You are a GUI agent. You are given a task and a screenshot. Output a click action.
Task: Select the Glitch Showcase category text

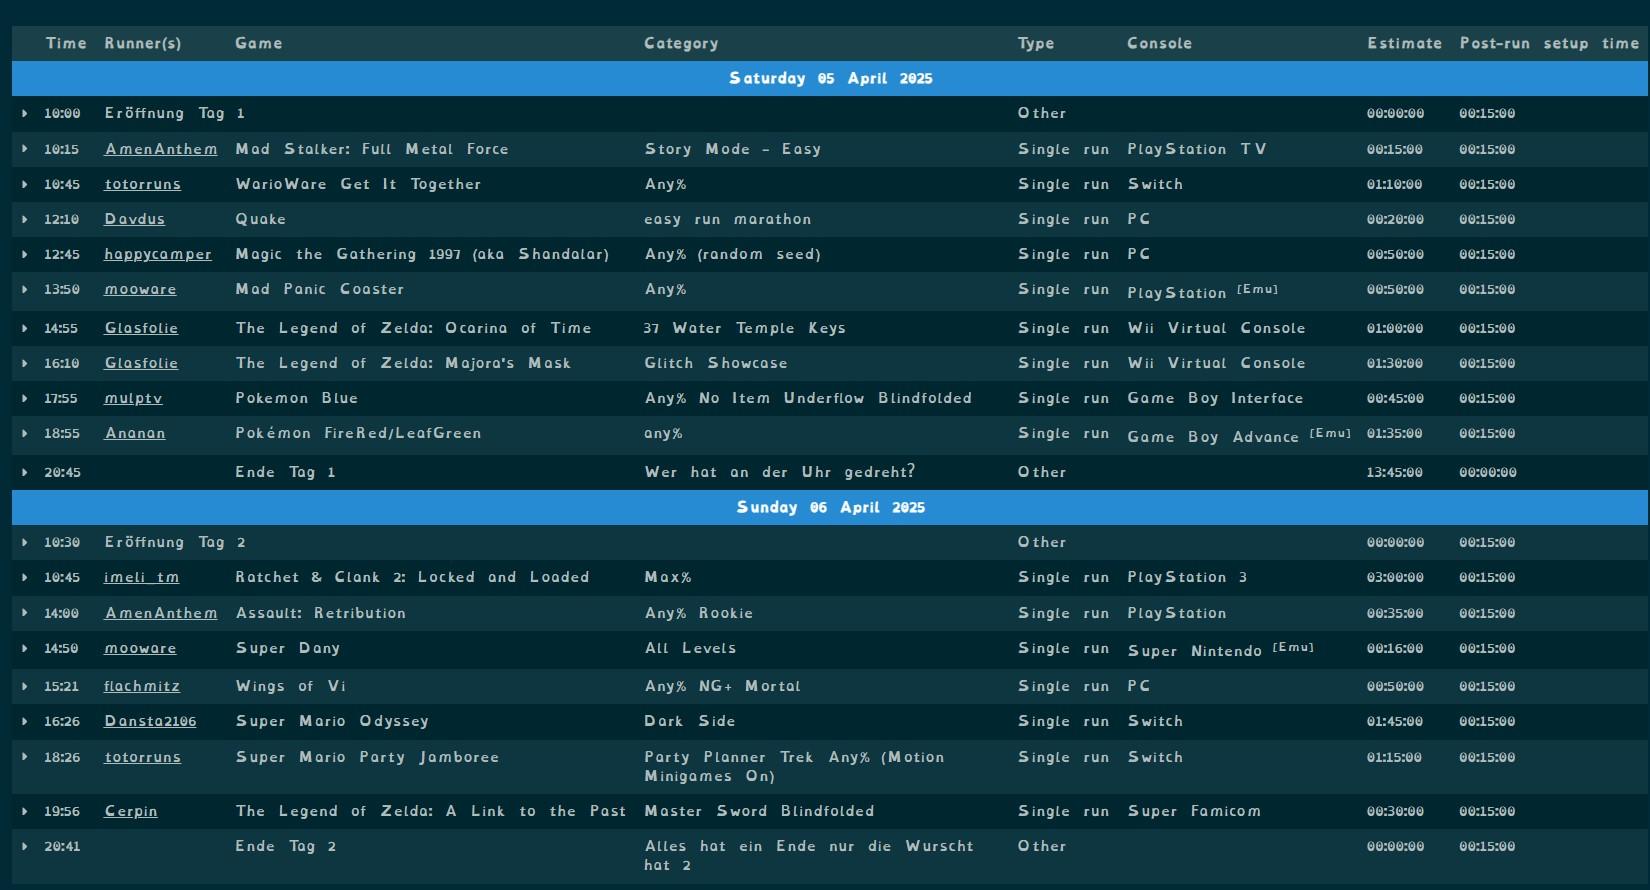tap(716, 363)
